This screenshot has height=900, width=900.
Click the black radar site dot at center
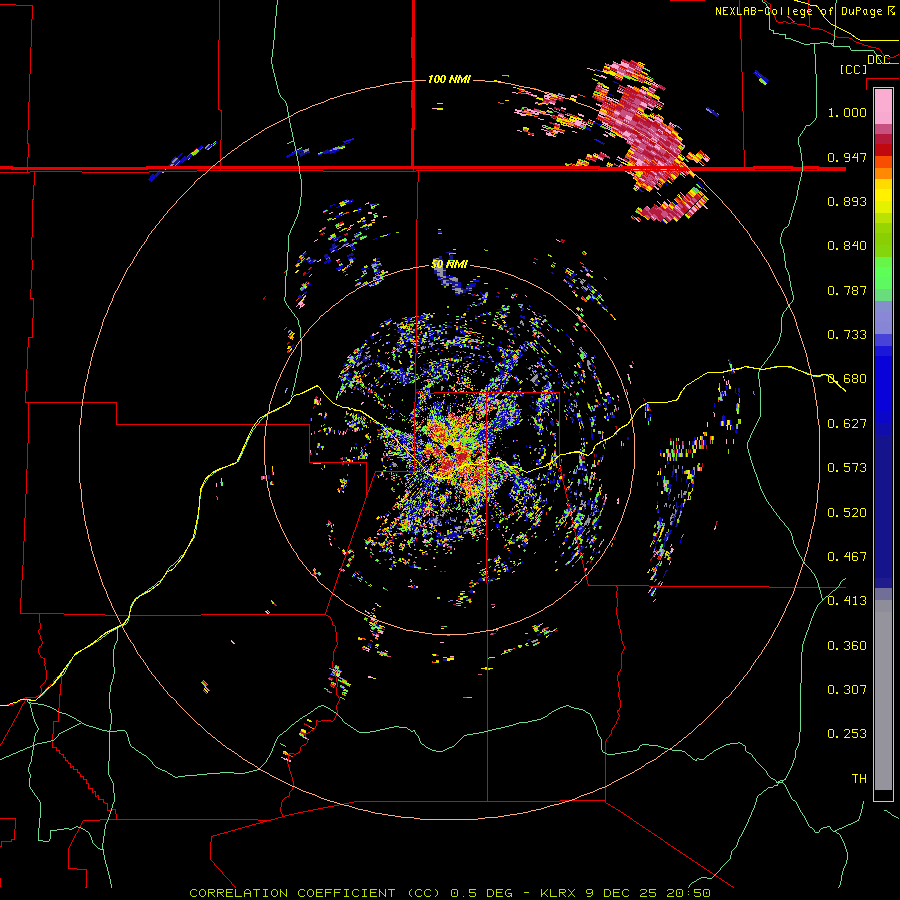pos(450,448)
